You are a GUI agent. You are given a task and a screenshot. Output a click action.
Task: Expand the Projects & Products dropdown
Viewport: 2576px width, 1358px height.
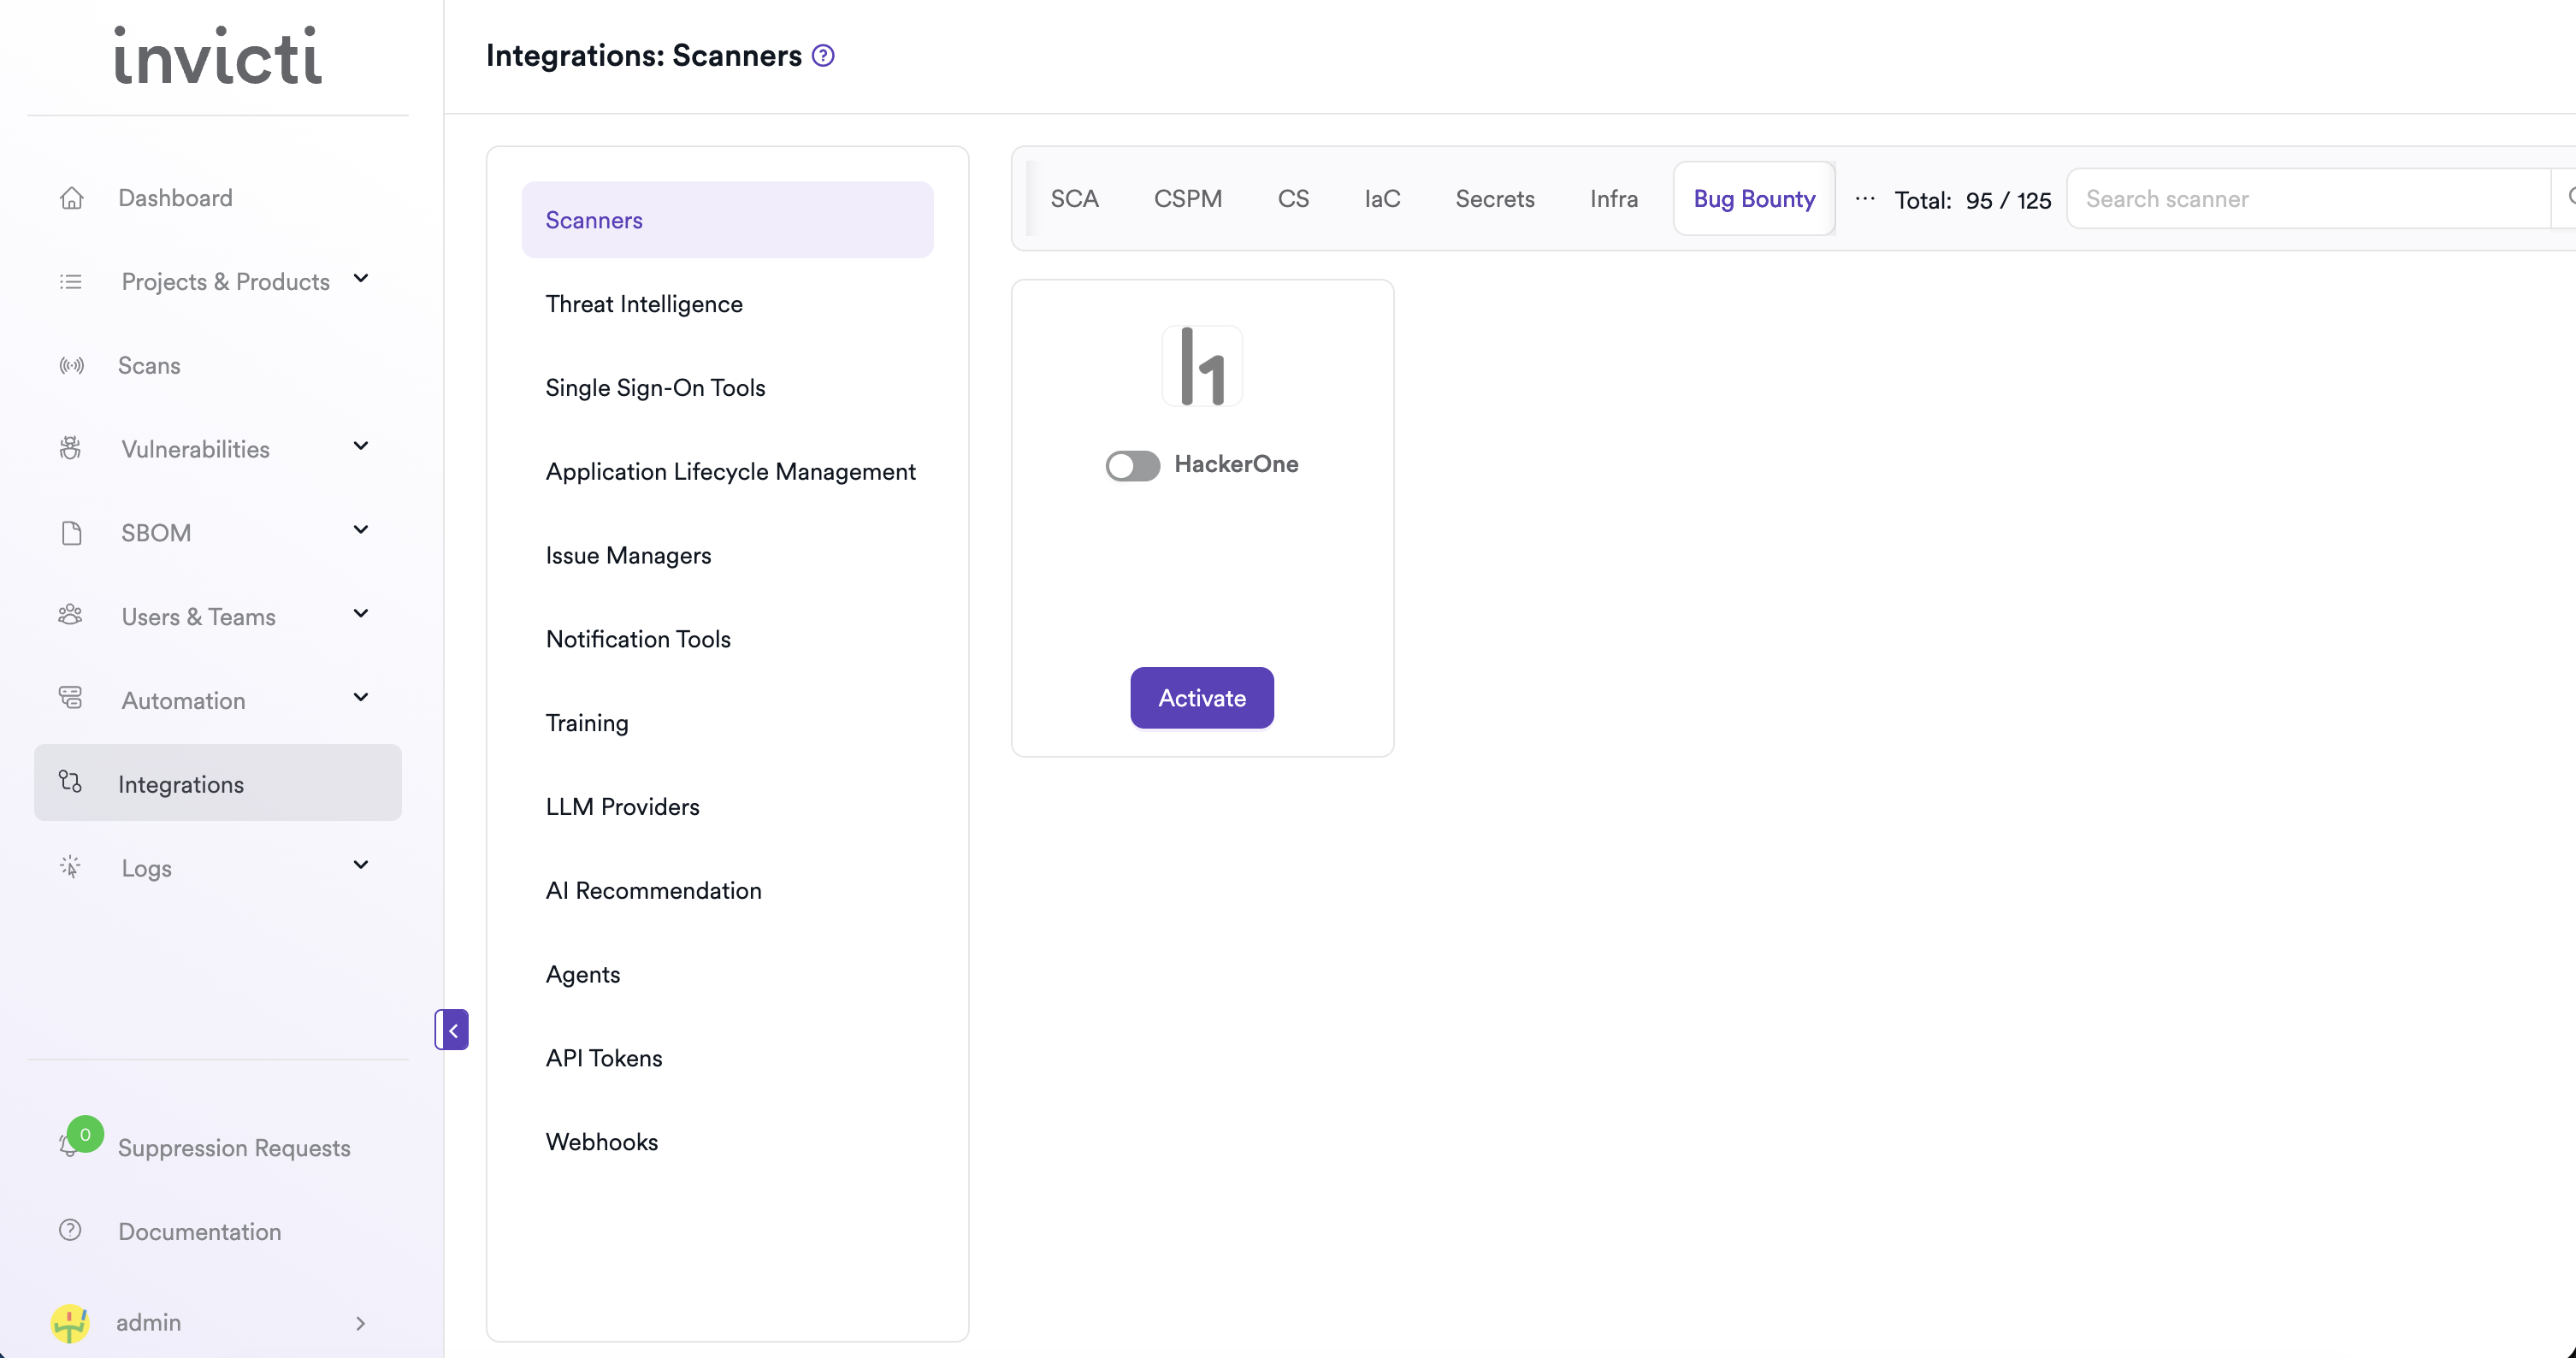tap(360, 280)
